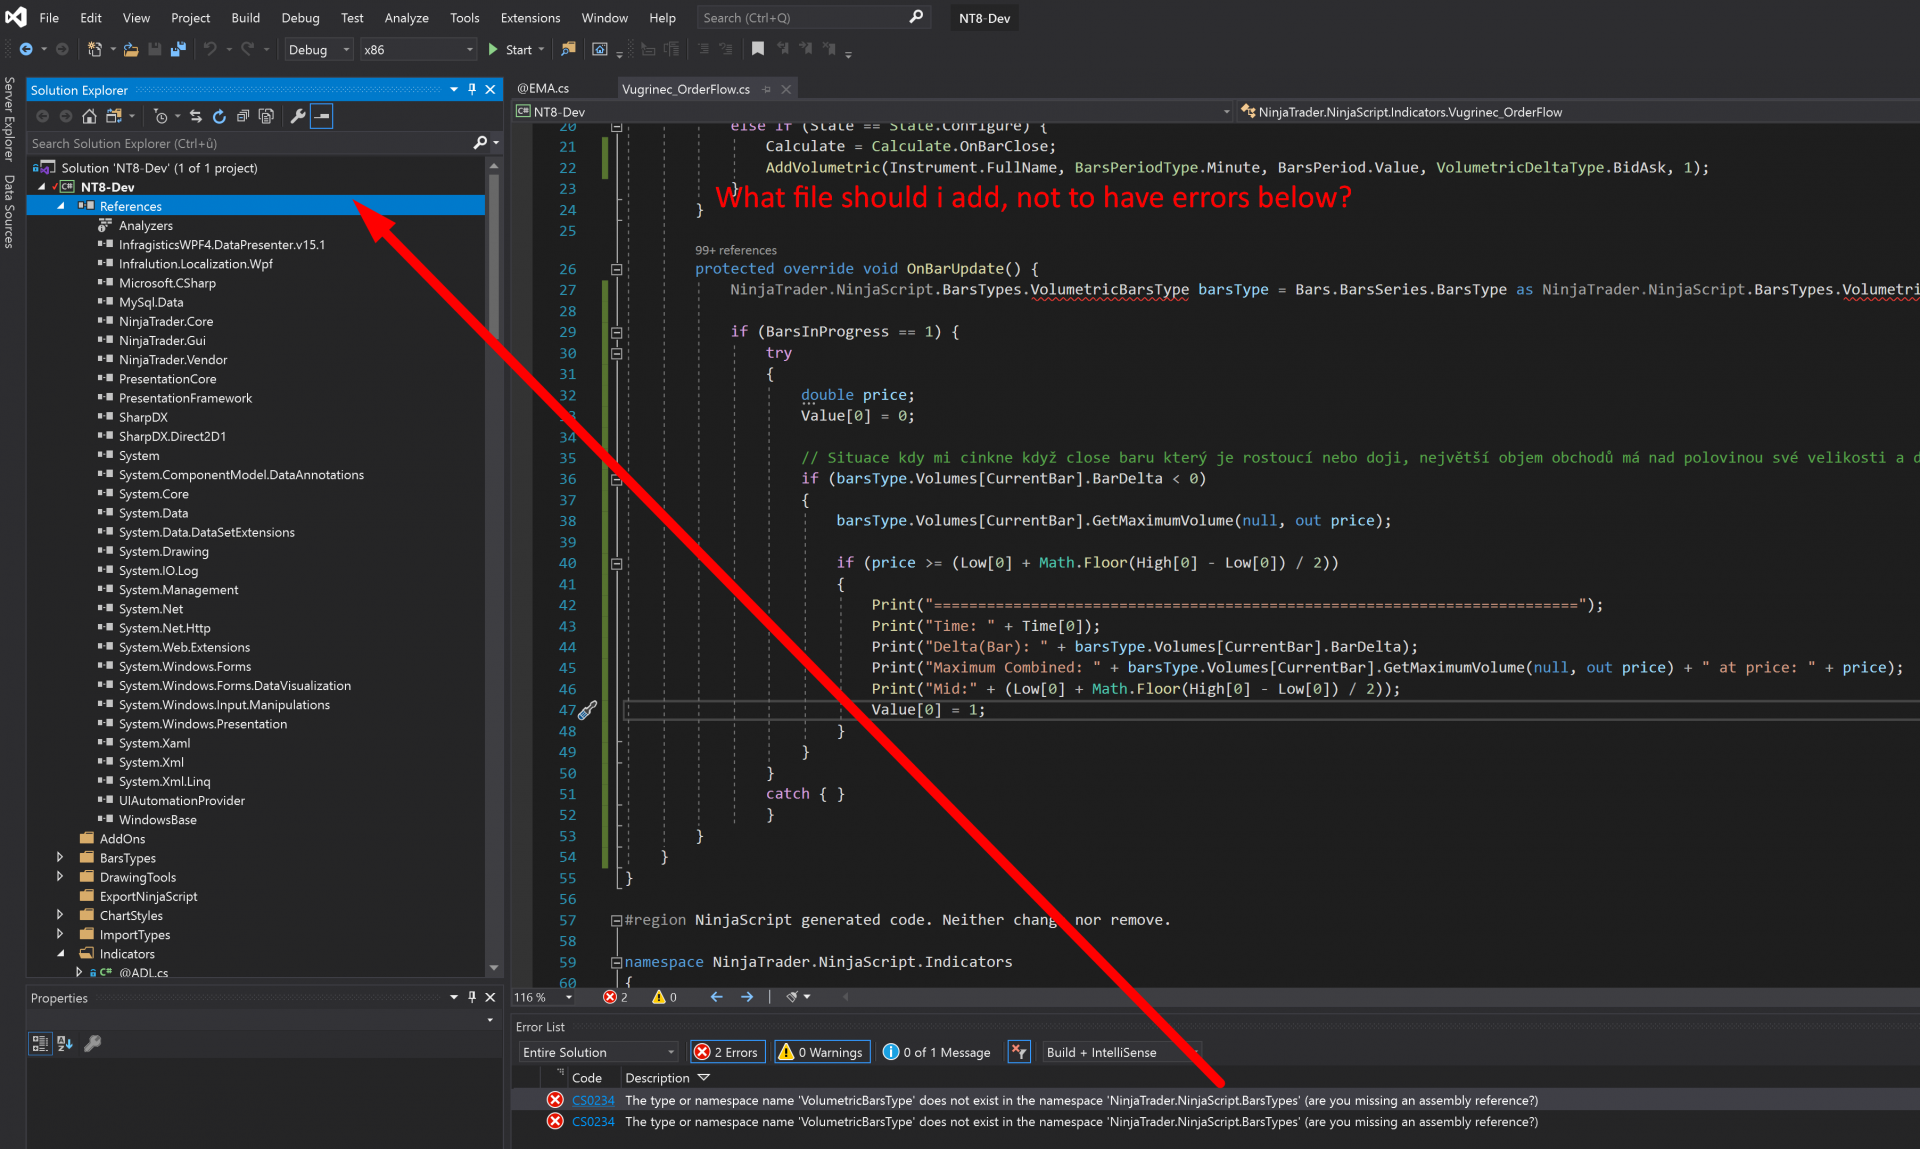Open the Entire Solution scope dropdown
The width and height of the screenshot is (1920, 1149).
(x=598, y=1052)
